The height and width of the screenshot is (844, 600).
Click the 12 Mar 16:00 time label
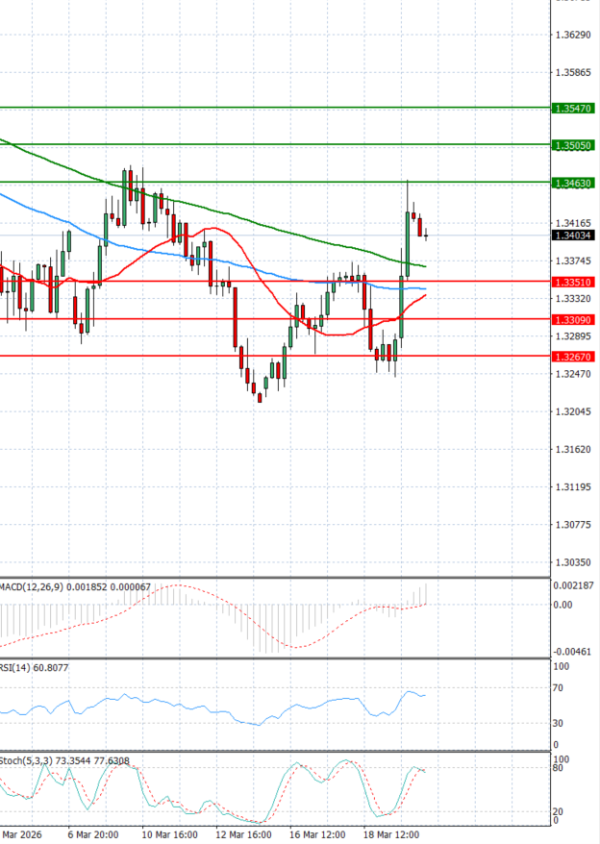coord(245,833)
